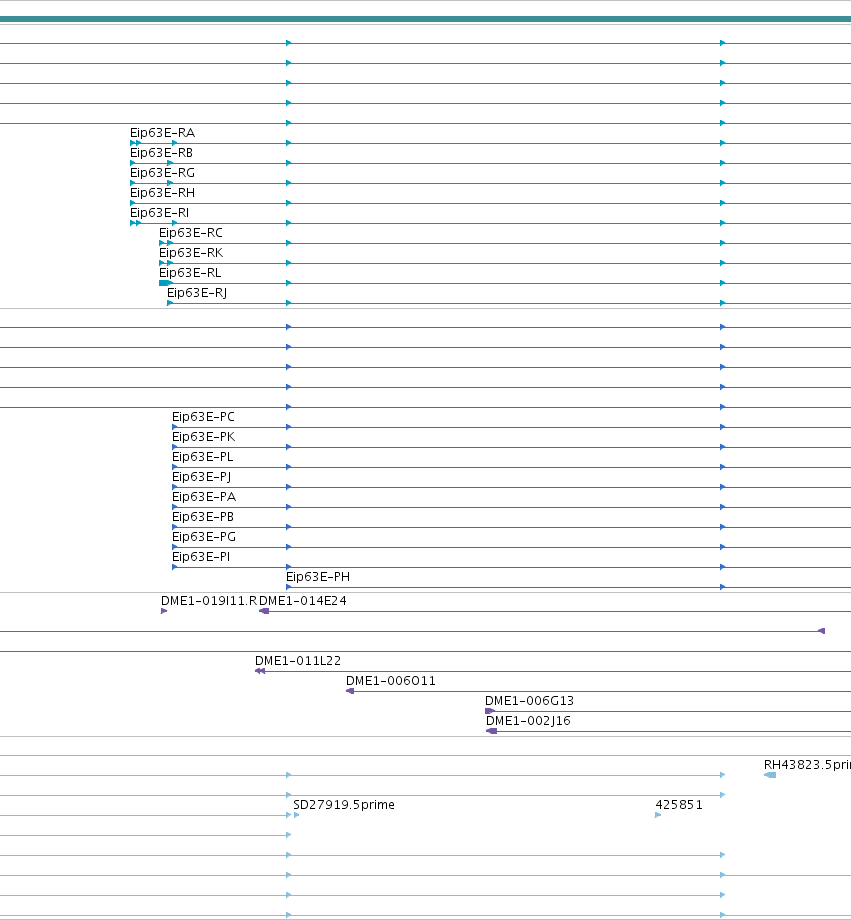Click the Eip63E-PH start arrow glyph

point(289,587)
